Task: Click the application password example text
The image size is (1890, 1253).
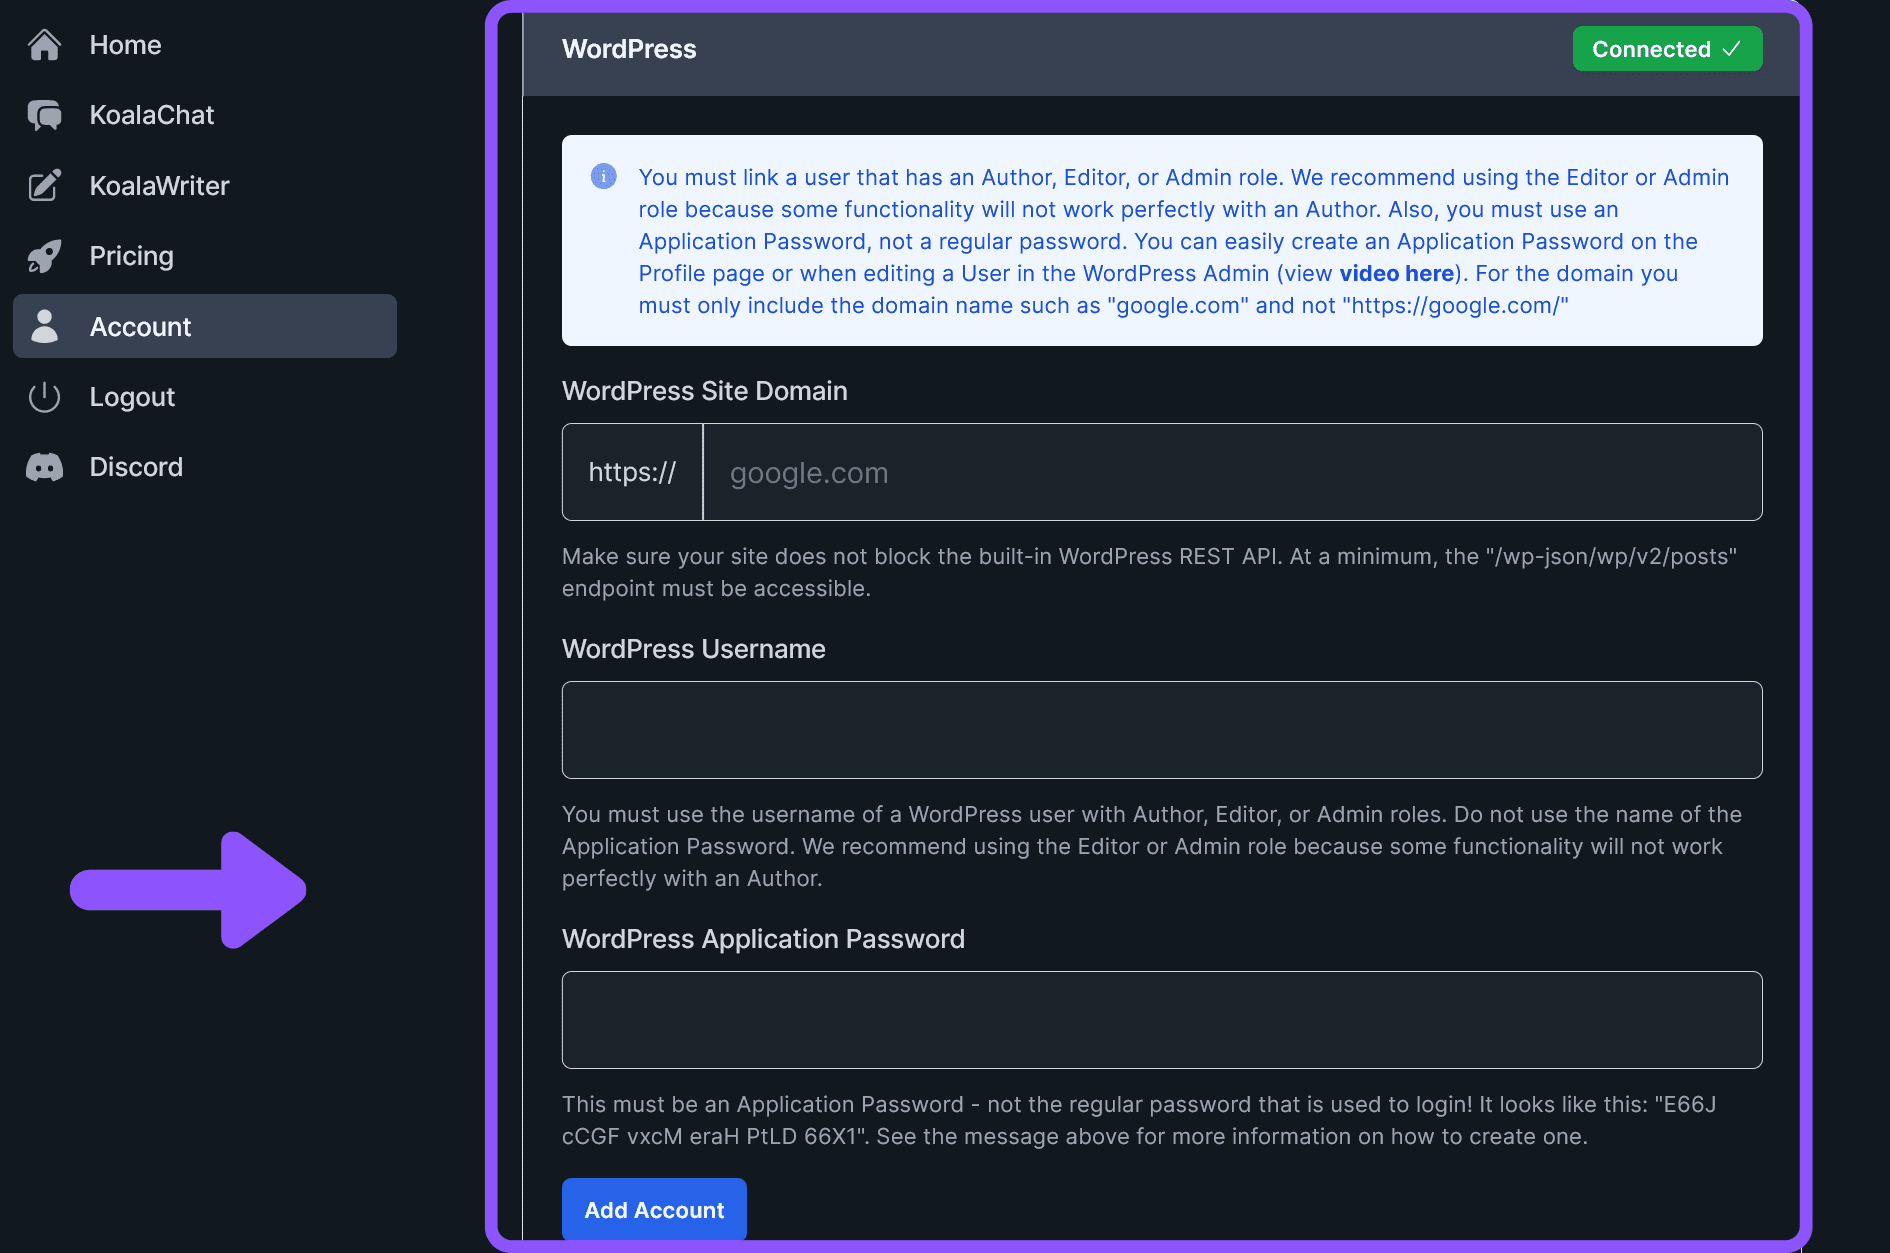Action: [x=1139, y=1120]
